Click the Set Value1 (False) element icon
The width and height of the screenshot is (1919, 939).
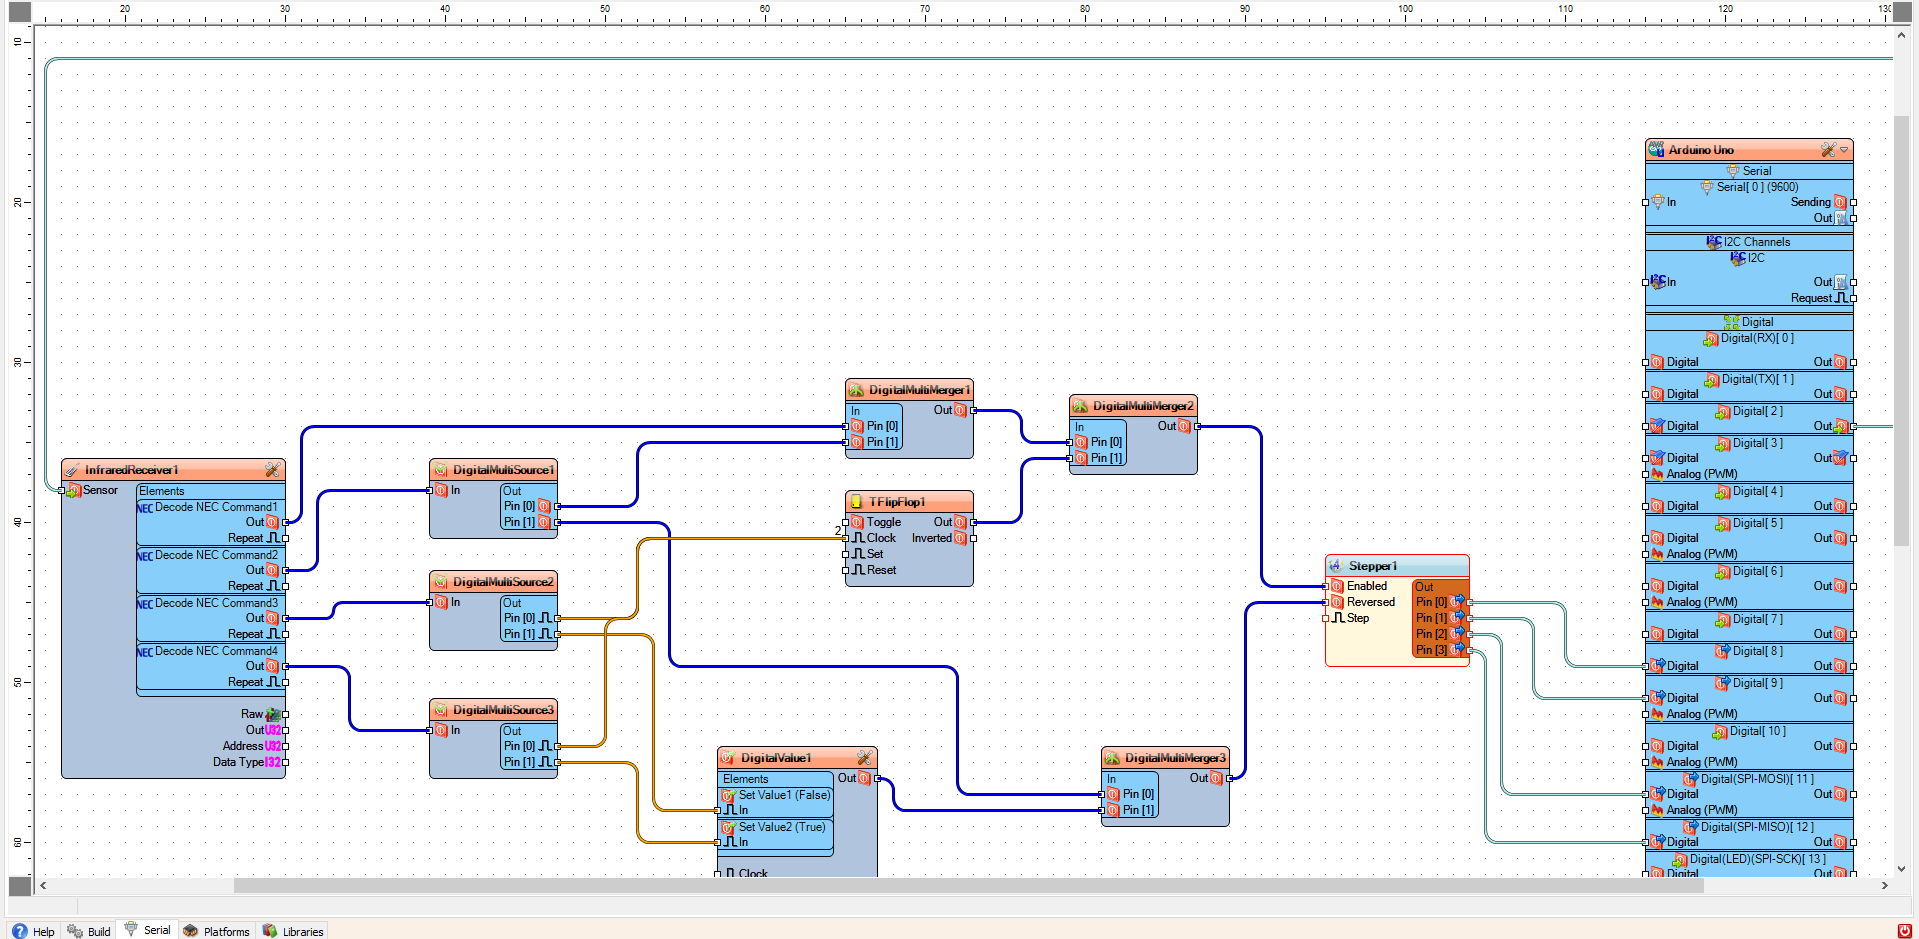click(x=729, y=796)
